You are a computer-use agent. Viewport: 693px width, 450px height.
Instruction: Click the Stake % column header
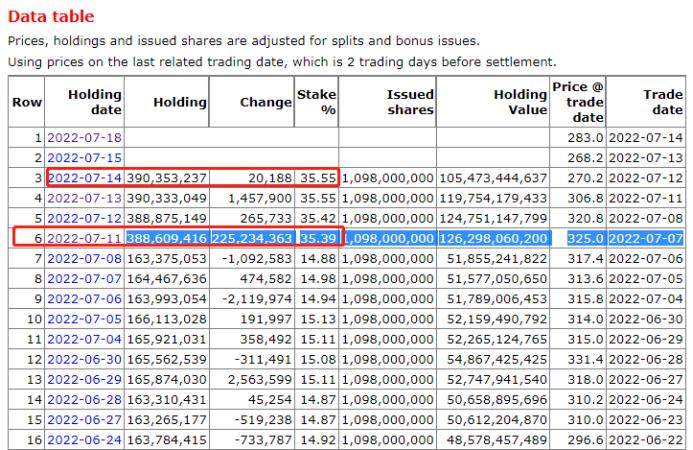(x=316, y=102)
